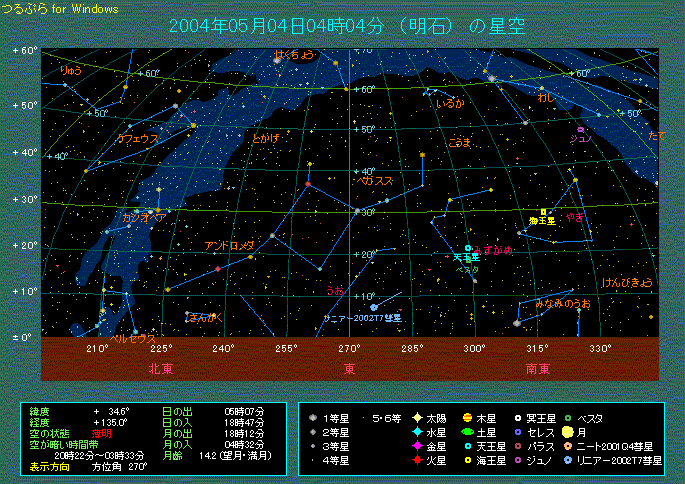Click the 270° azimuth tick label
This screenshot has width=685, height=484.
tap(349, 348)
